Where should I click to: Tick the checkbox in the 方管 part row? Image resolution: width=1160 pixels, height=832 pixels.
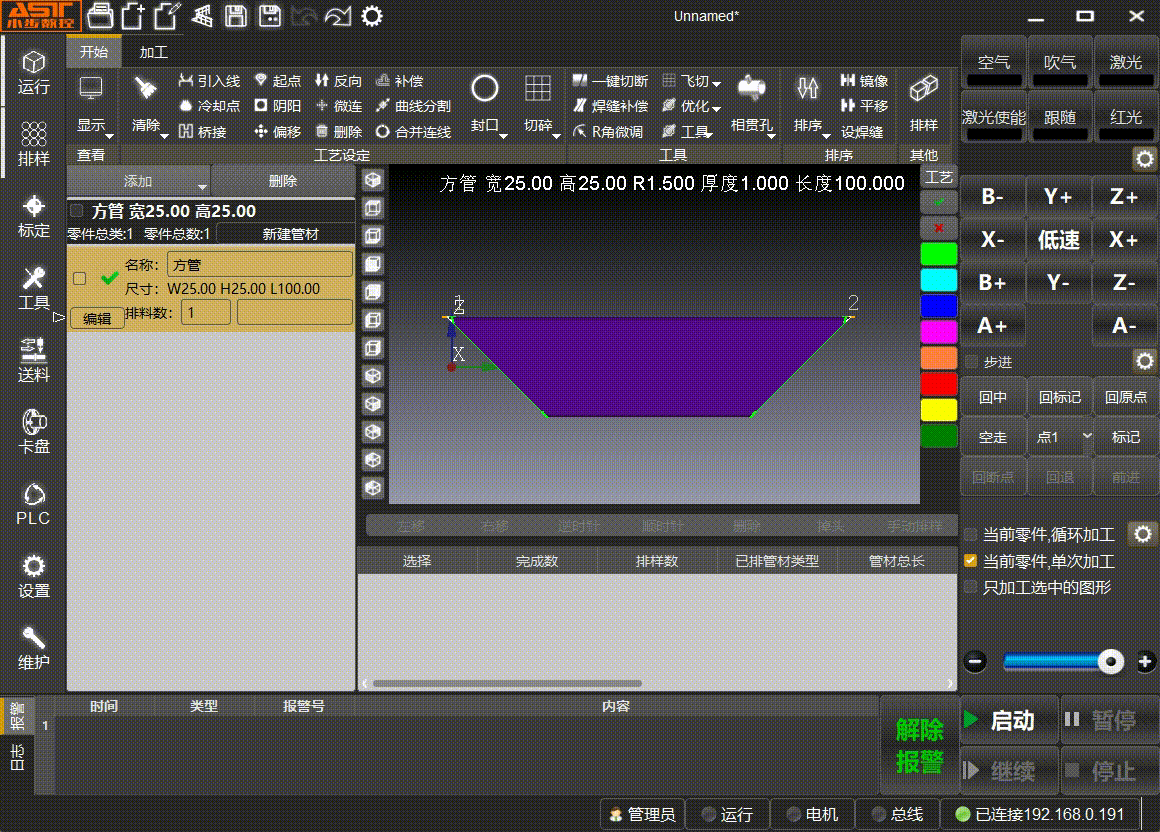(x=80, y=278)
